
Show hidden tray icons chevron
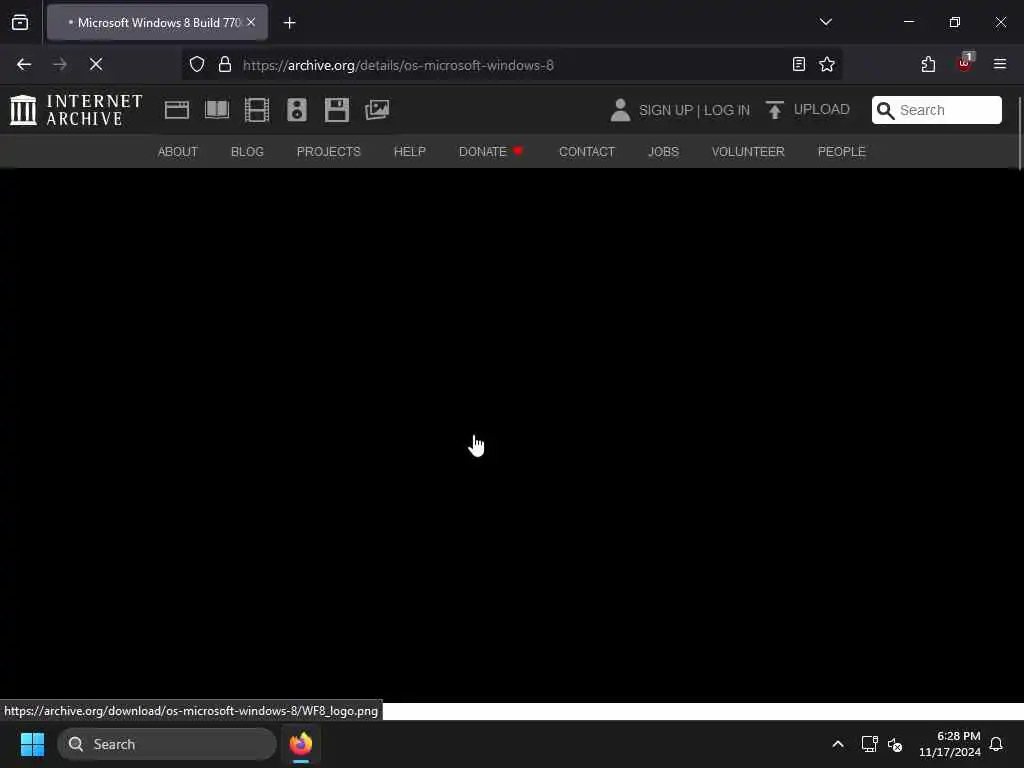(837, 744)
